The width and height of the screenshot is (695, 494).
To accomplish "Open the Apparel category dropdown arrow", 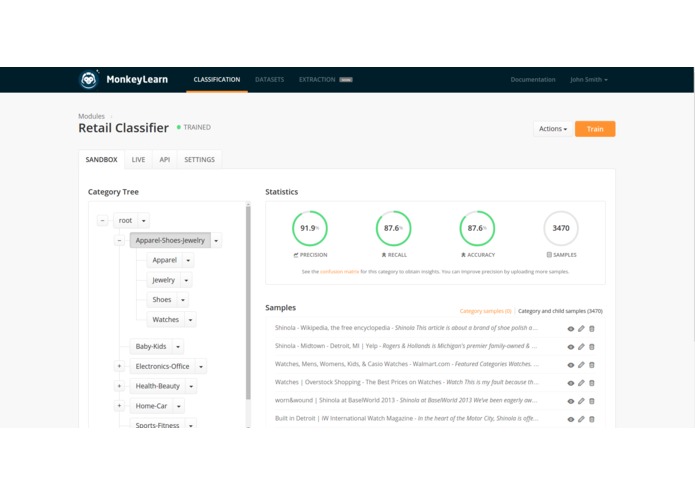I will coord(188,261).
